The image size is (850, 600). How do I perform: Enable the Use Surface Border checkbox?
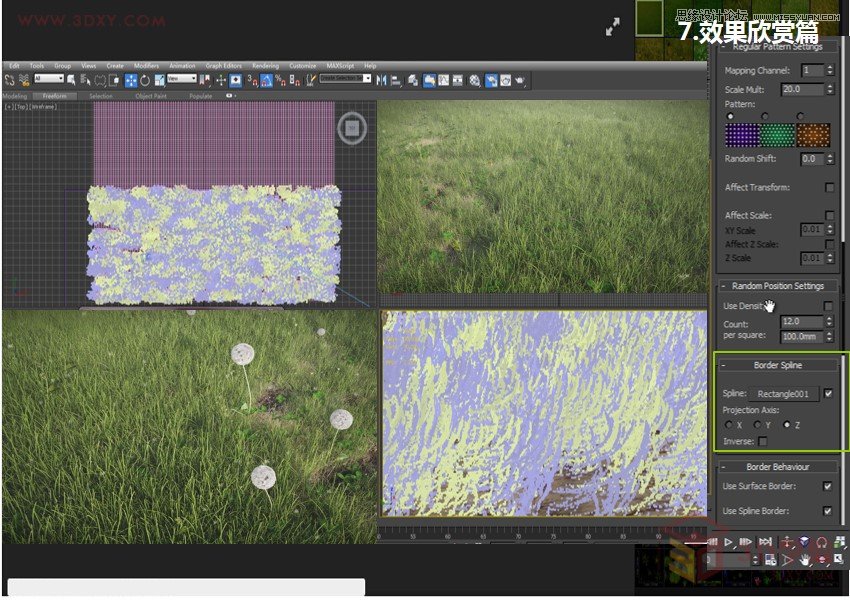coord(828,487)
